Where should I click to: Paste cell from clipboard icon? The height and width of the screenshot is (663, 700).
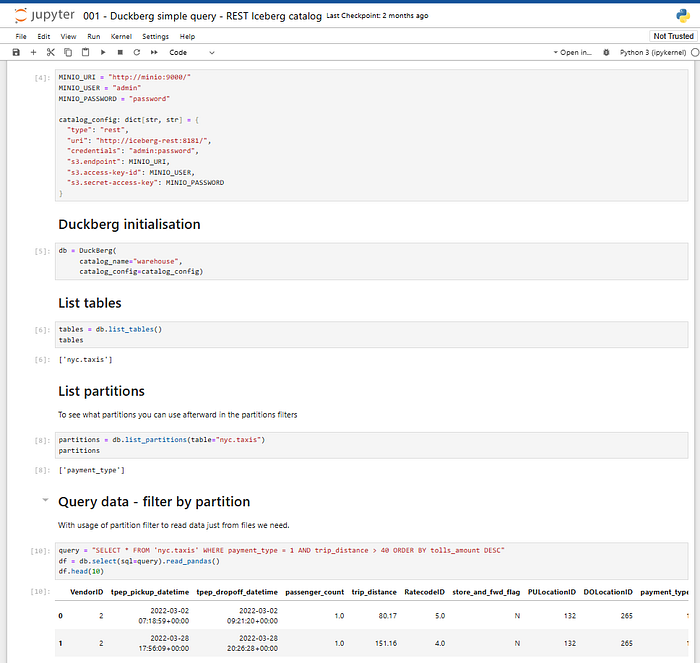(85, 52)
